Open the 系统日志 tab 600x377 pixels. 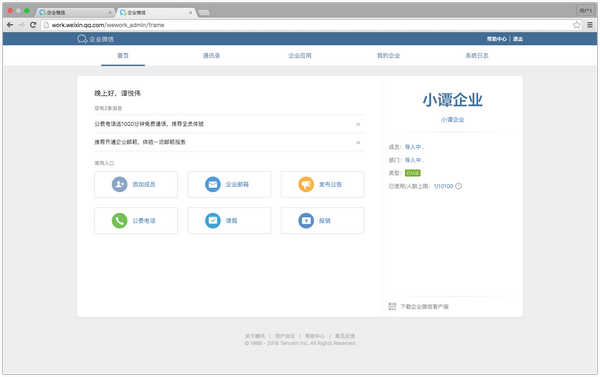click(477, 56)
